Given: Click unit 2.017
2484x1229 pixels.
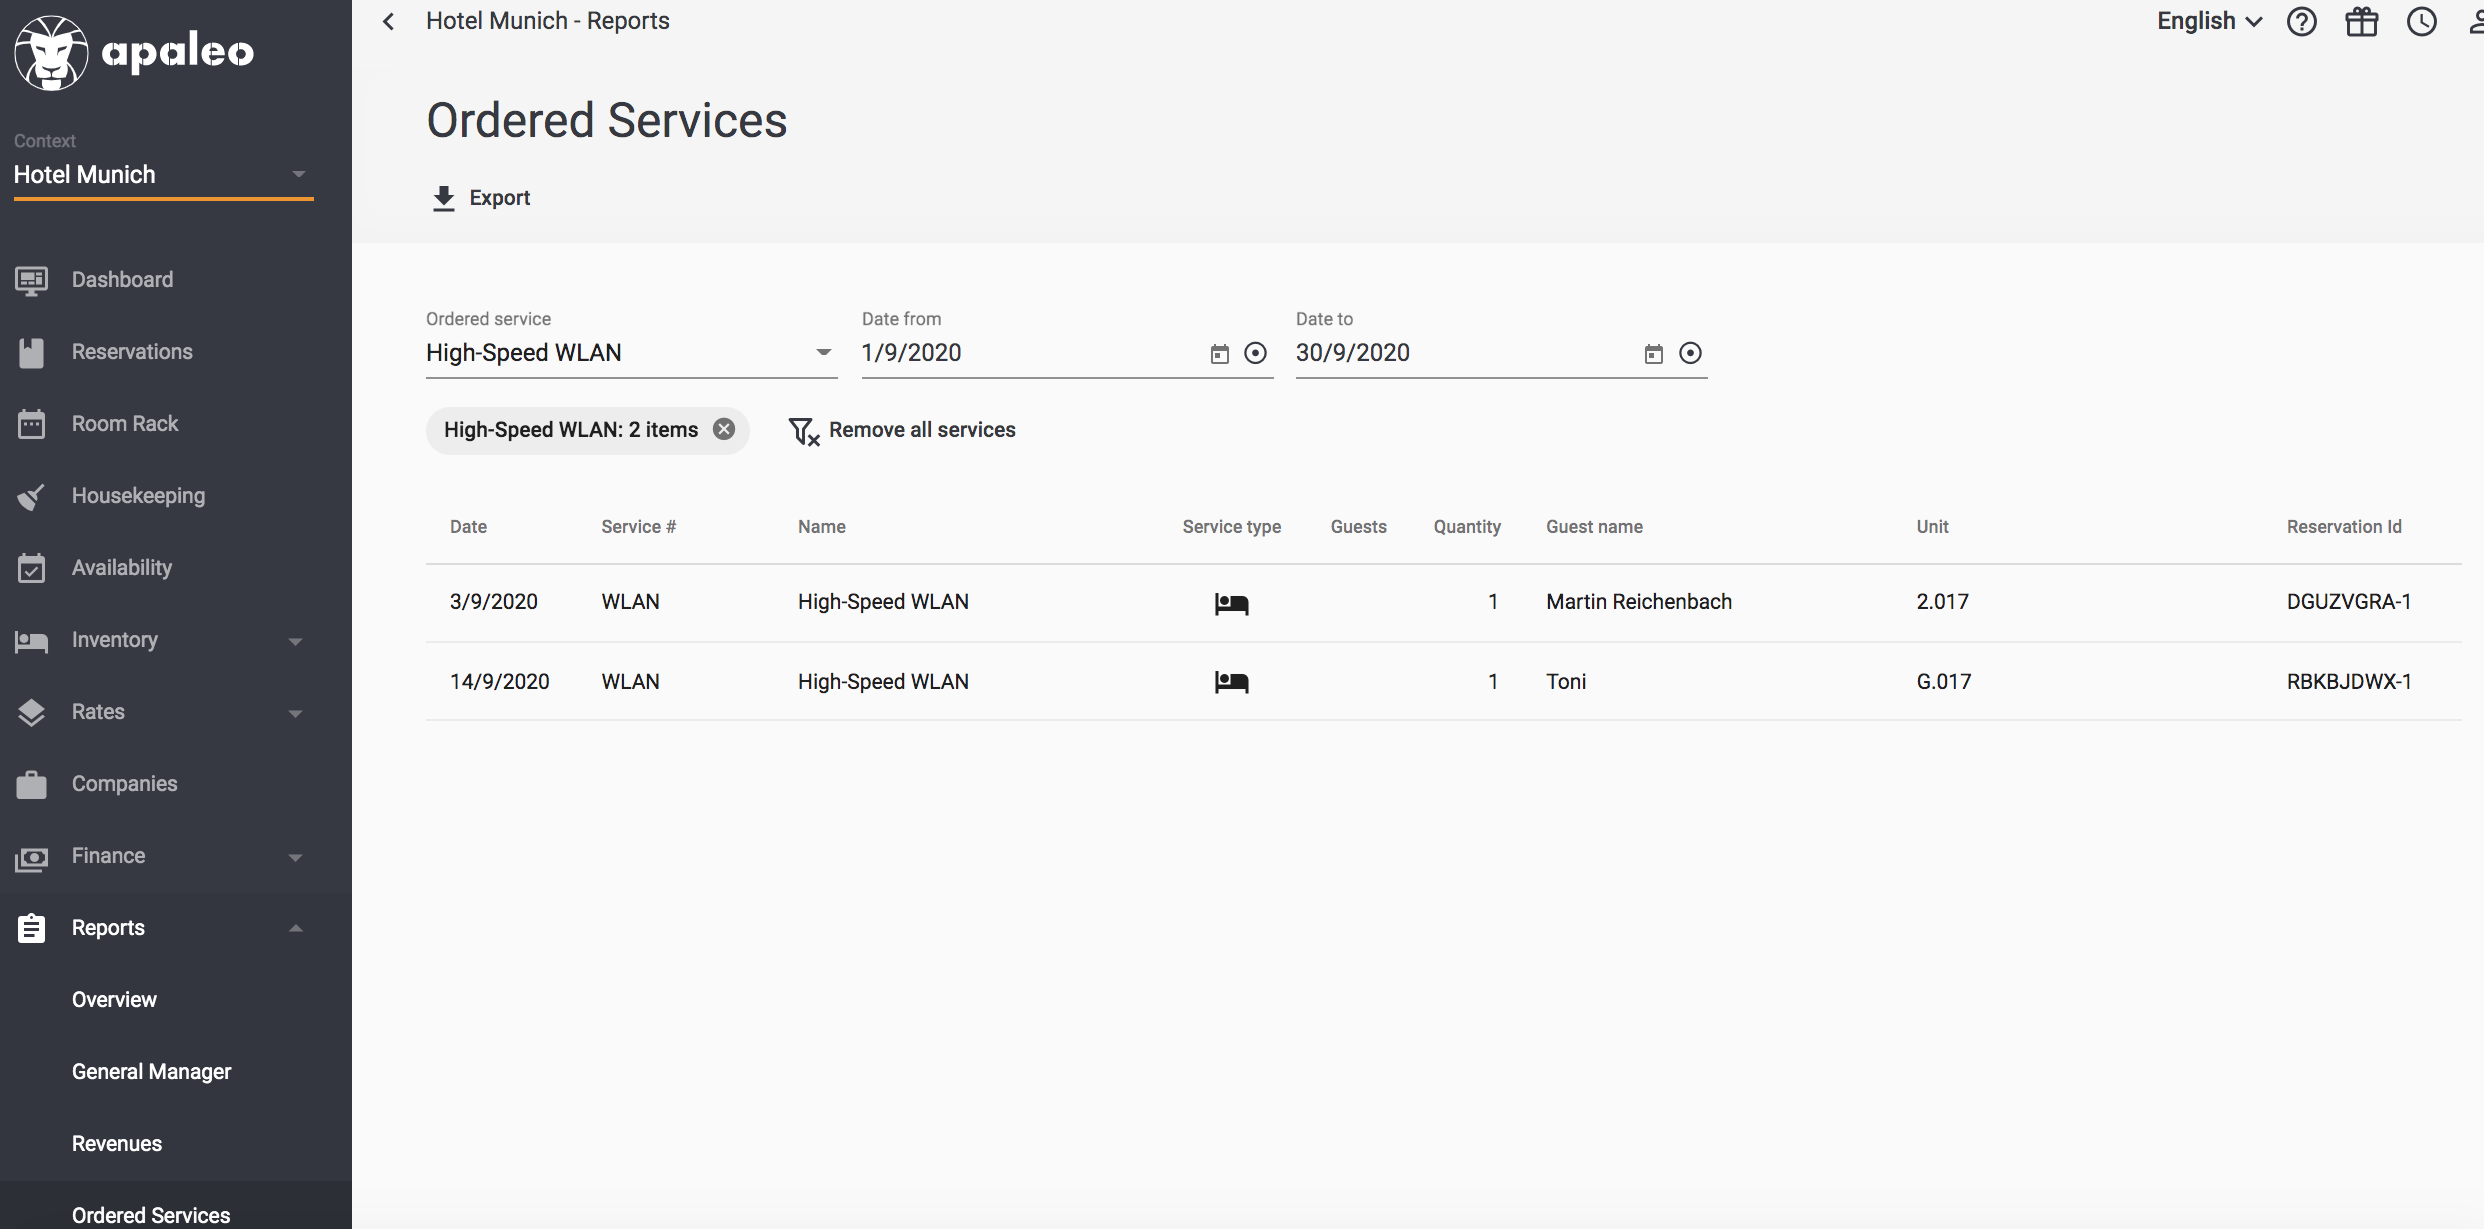Looking at the screenshot, I should (x=1942, y=602).
